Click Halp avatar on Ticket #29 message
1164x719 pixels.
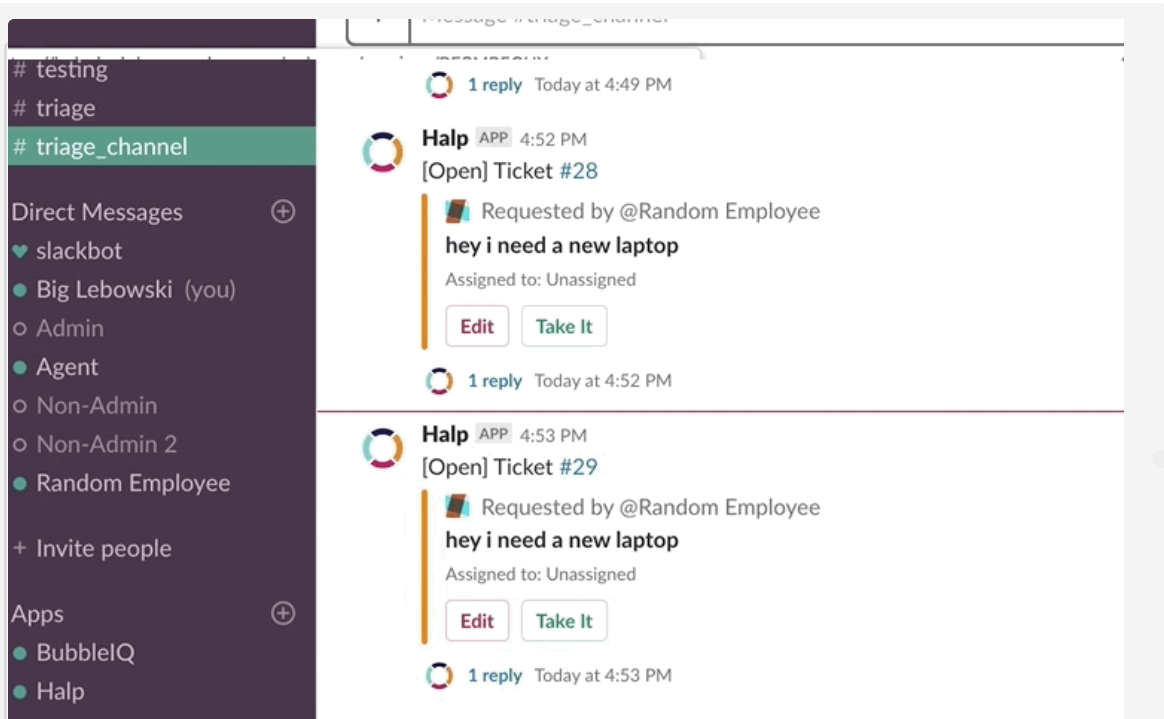(382, 449)
